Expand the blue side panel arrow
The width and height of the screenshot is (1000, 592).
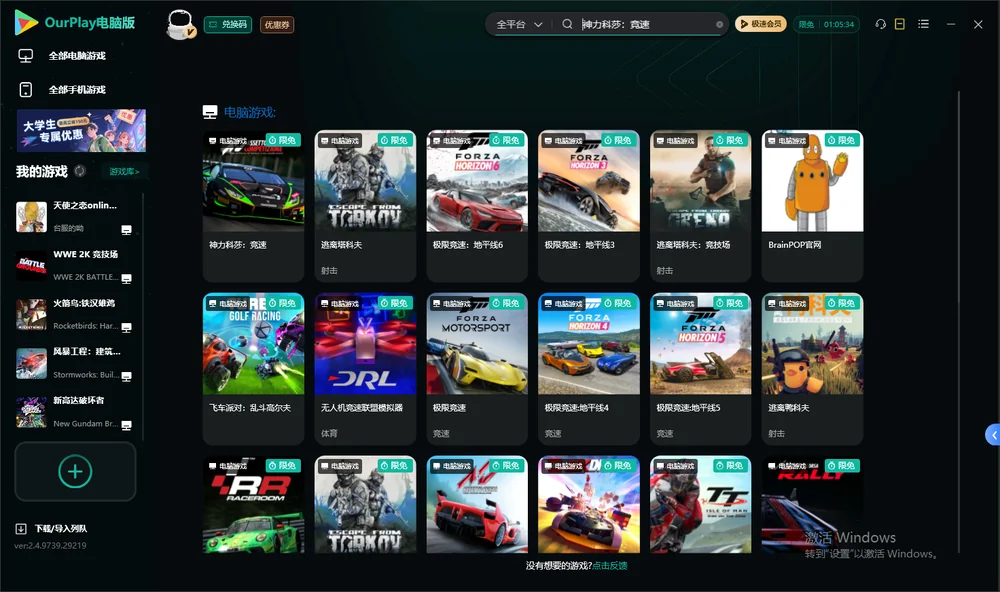pyautogui.click(x=993, y=435)
